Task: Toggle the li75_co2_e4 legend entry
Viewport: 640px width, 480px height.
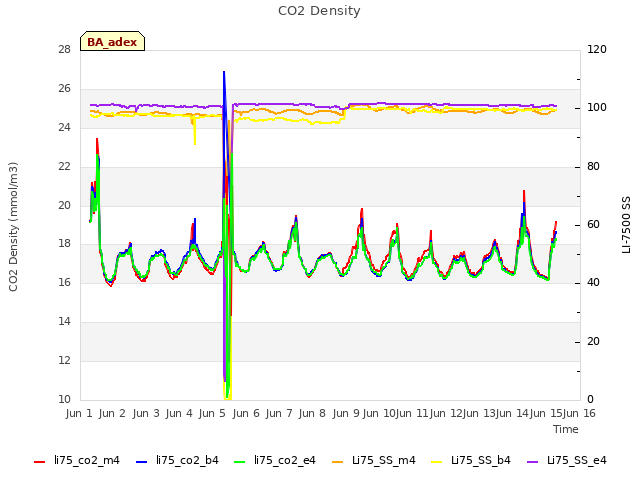Action: coord(275,460)
